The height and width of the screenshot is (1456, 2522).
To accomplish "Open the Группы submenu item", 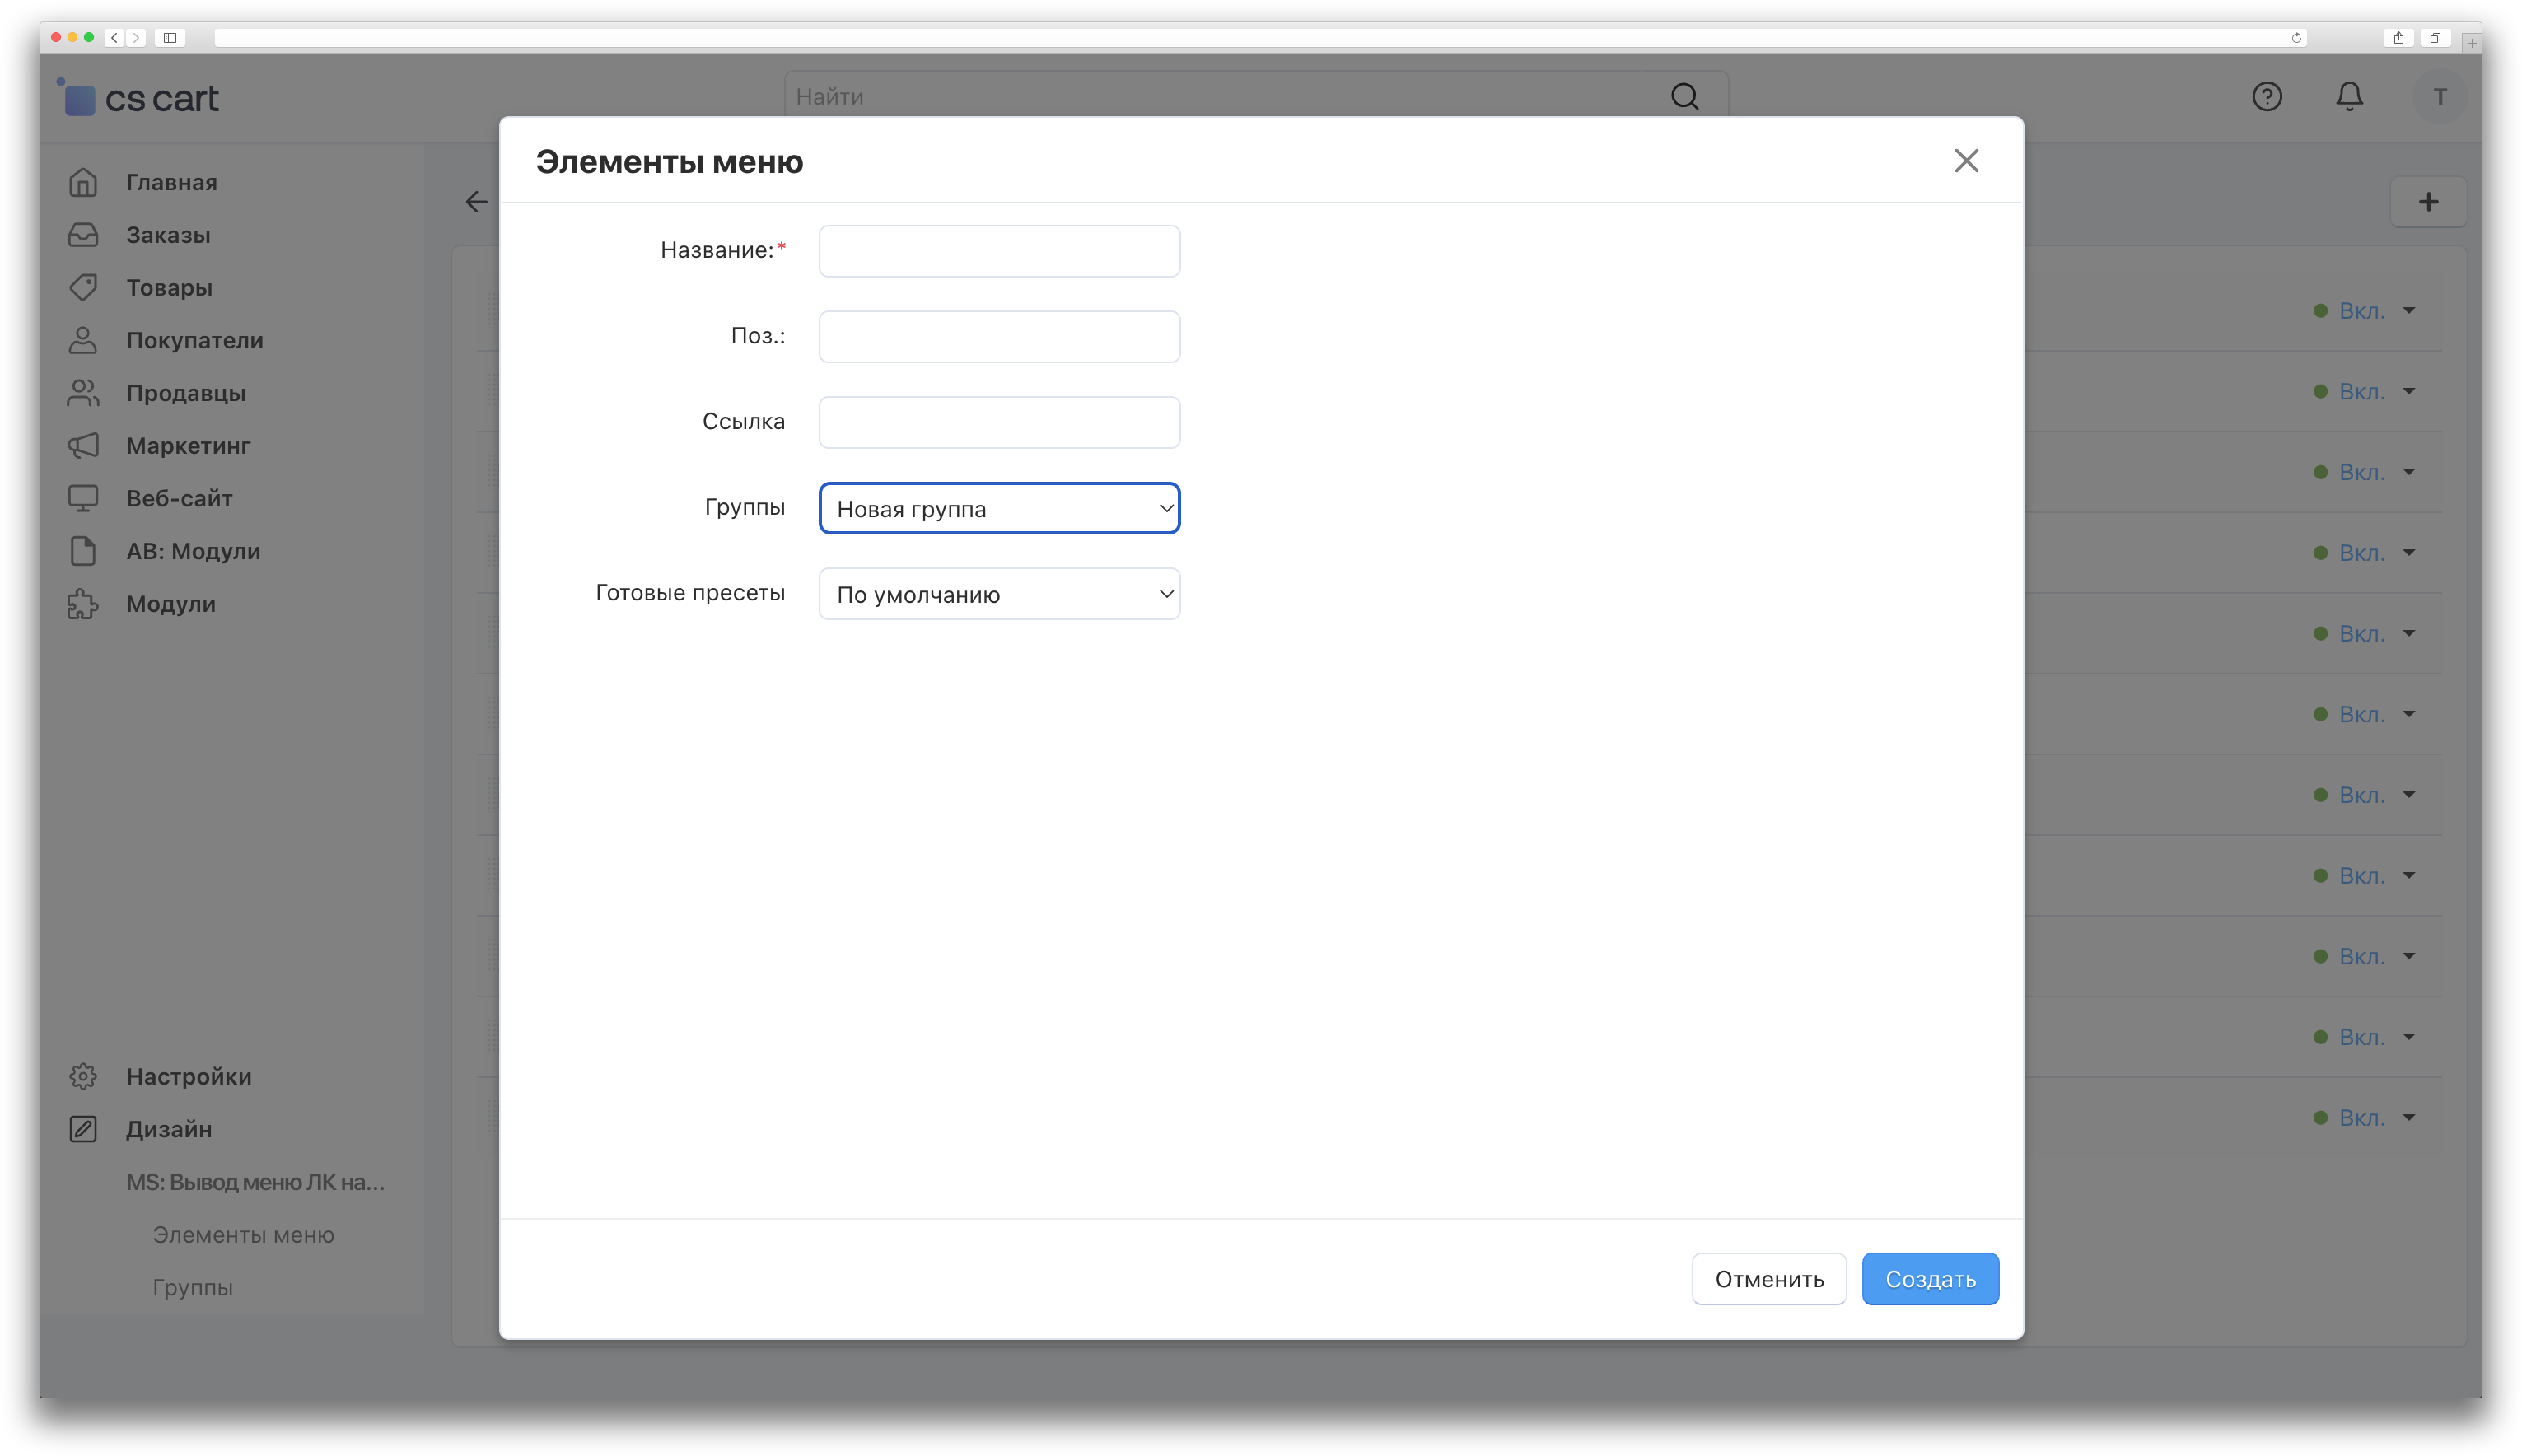I will point(192,1287).
